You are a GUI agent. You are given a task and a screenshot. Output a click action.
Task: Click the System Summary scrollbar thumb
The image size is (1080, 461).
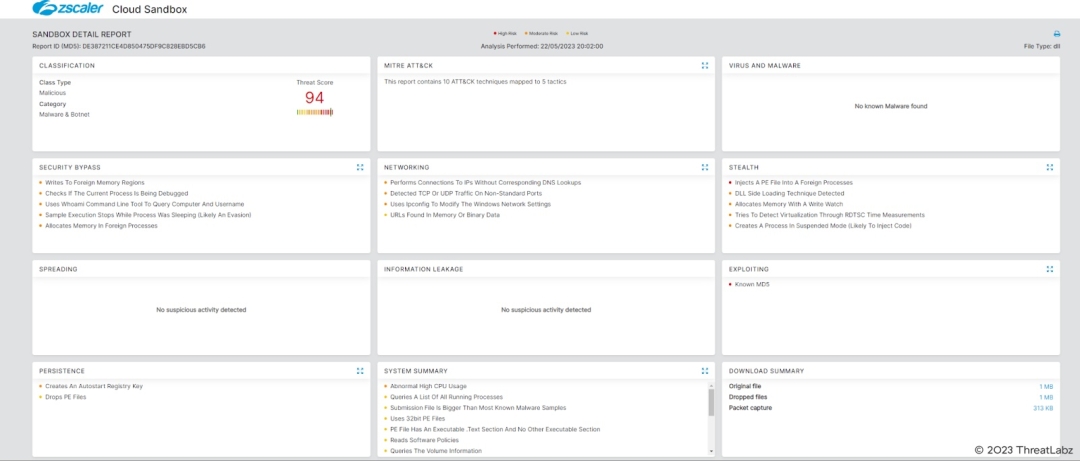(x=712, y=401)
